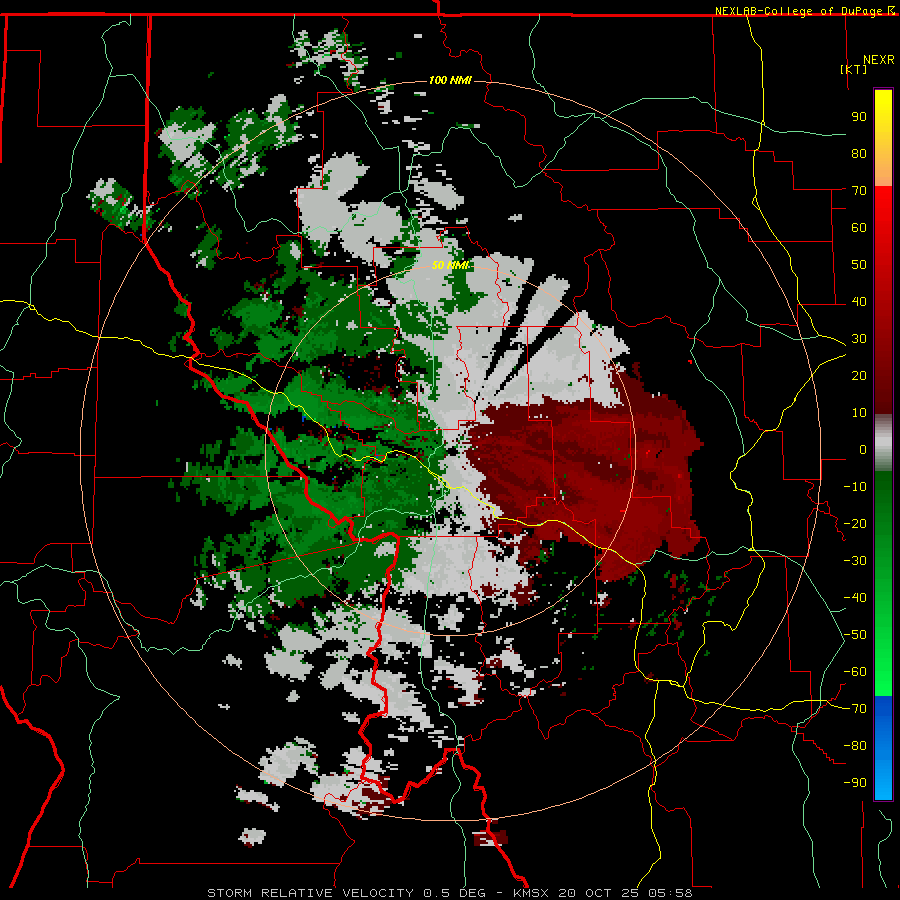
Task: Click the 100 NMI range ring label
Action: tap(450, 80)
